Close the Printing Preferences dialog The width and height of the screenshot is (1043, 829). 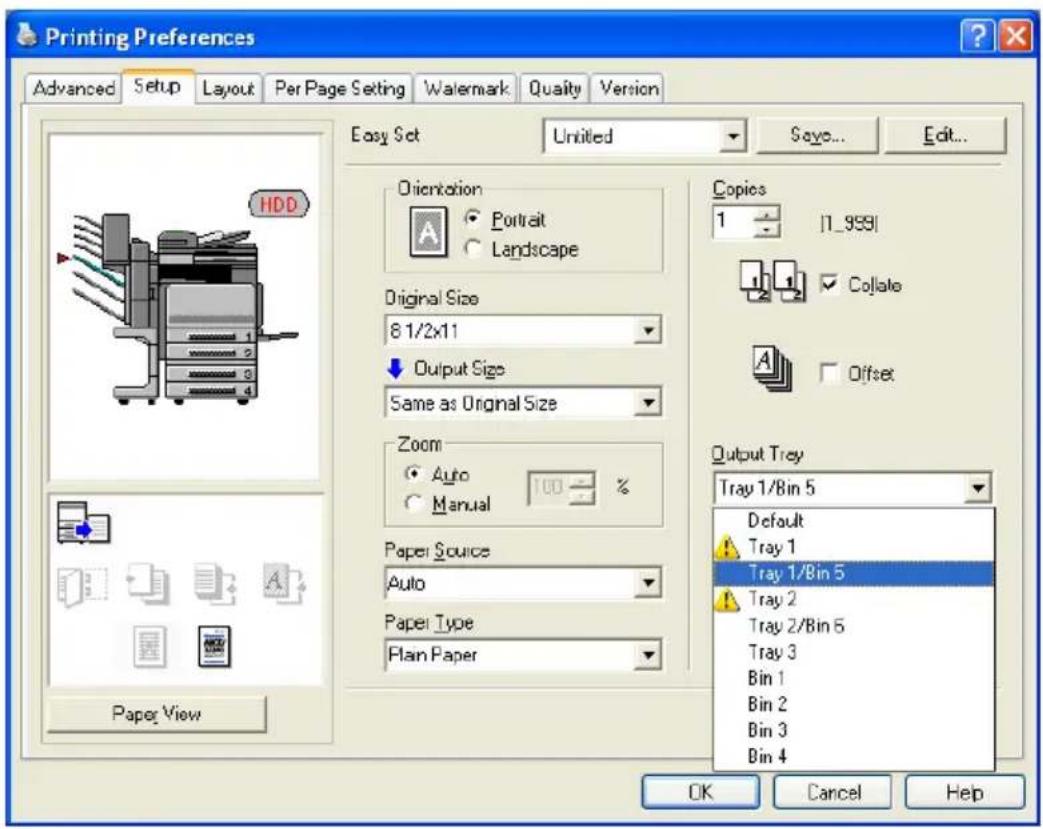[1016, 36]
